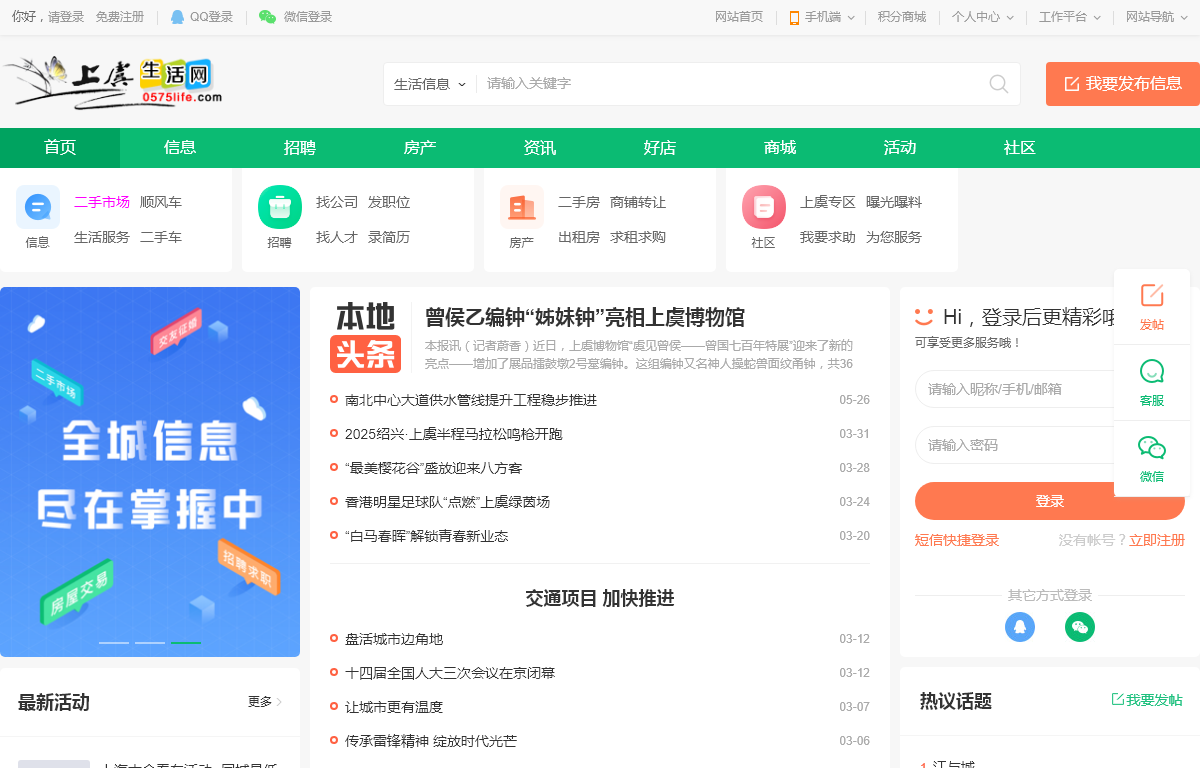Viewport: 1200px width, 768px height.
Task: Click the 微信 icon in floating sidebar
Action: point(1152,448)
